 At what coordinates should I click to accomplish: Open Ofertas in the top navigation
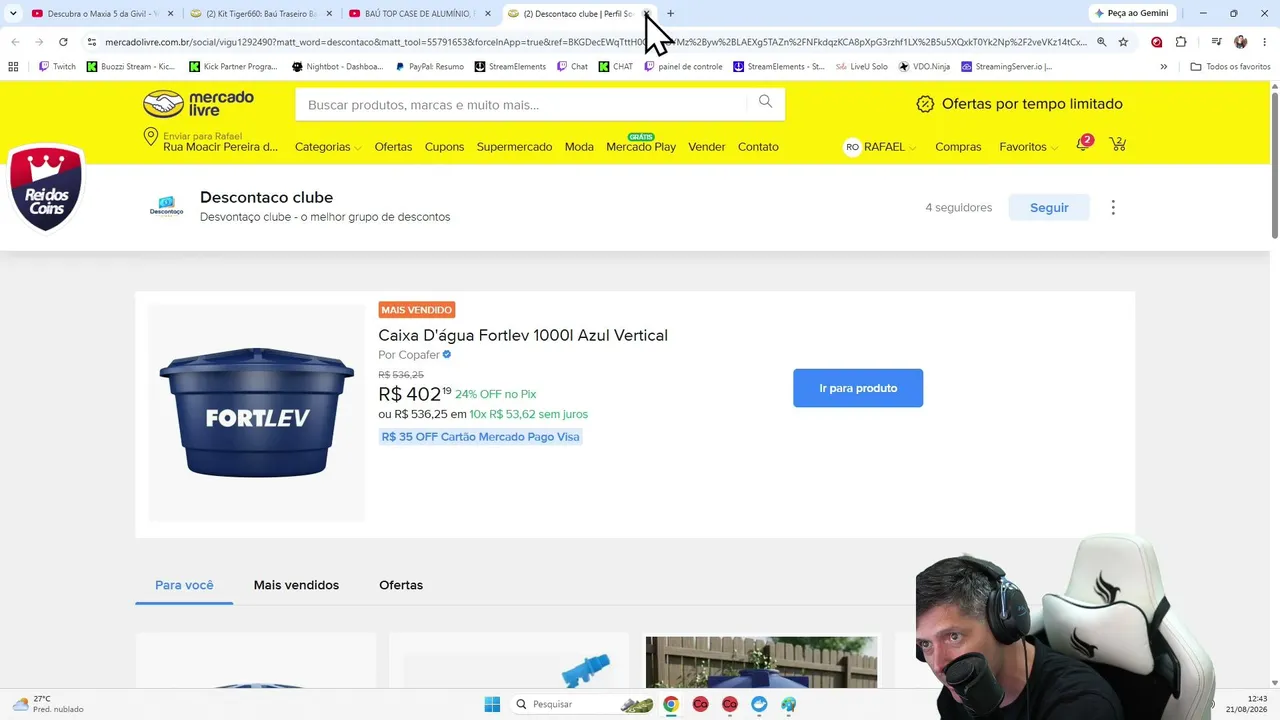click(x=393, y=147)
